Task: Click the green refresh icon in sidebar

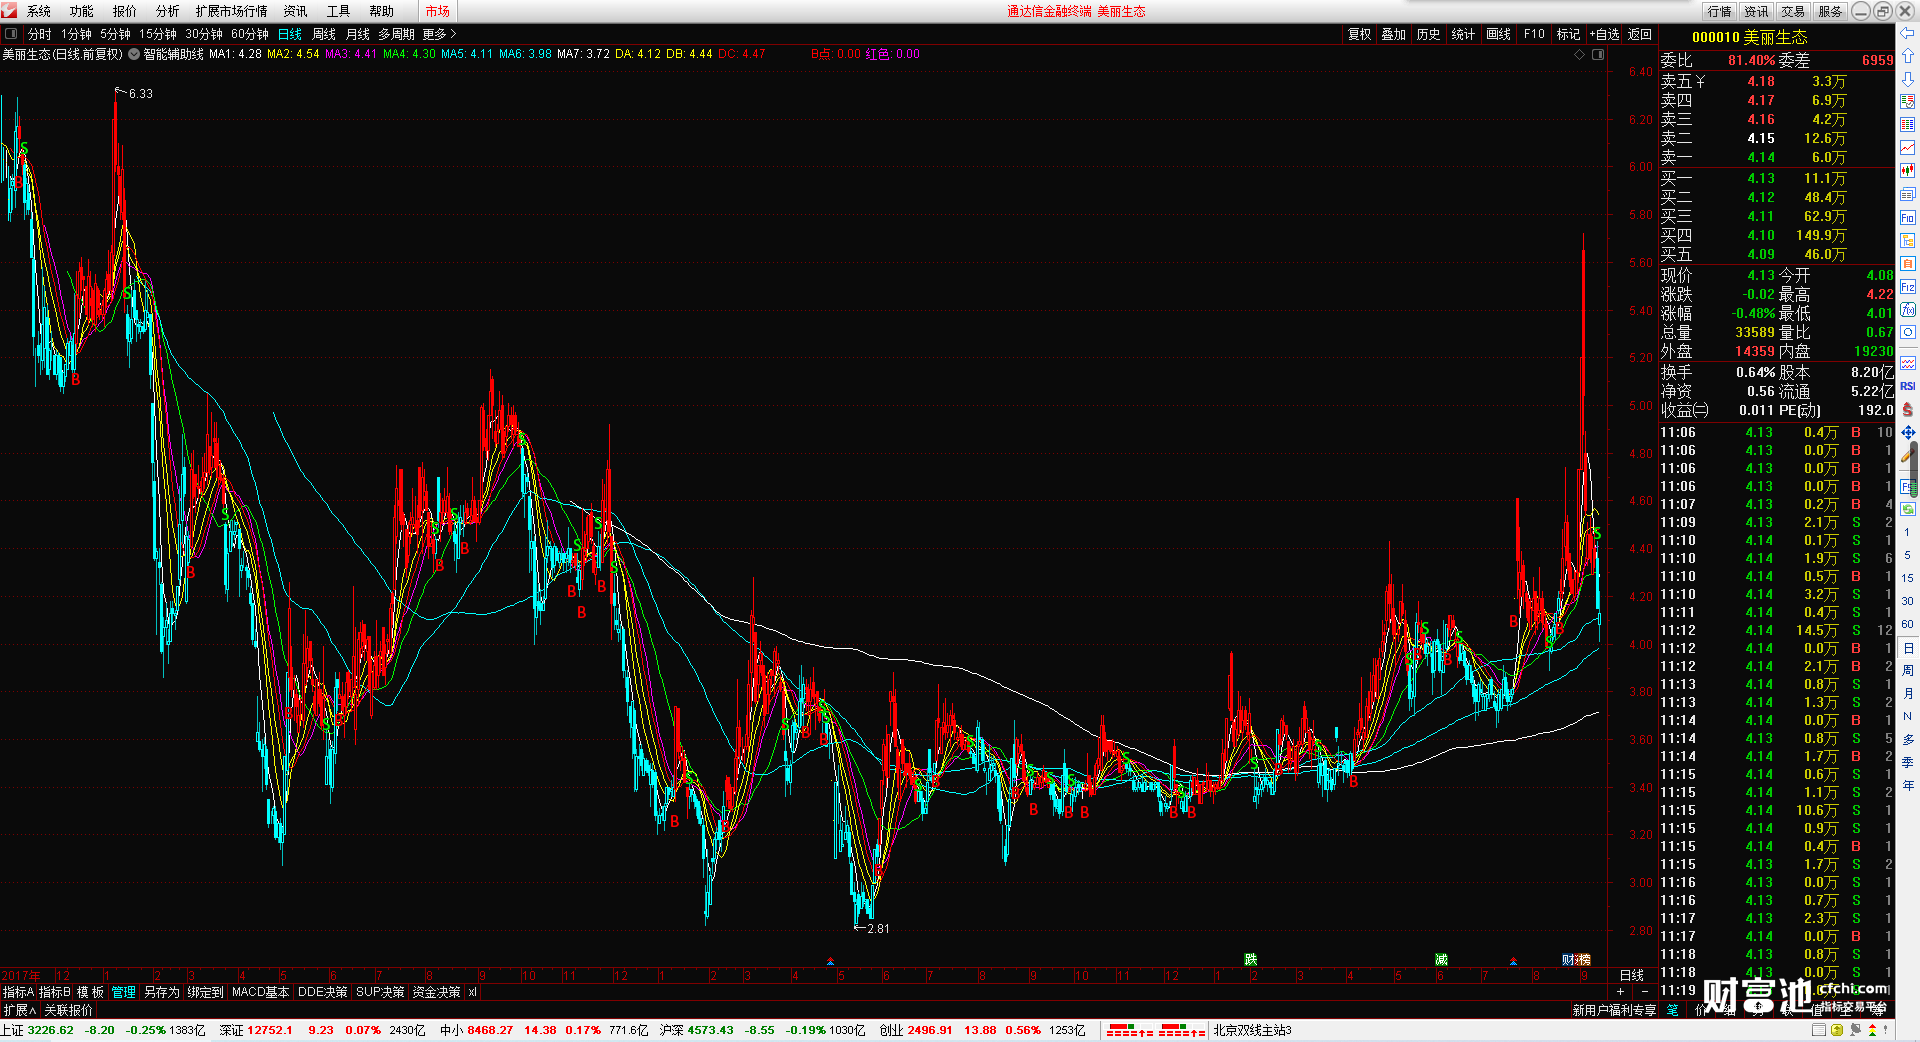Action: pos(1908,510)
